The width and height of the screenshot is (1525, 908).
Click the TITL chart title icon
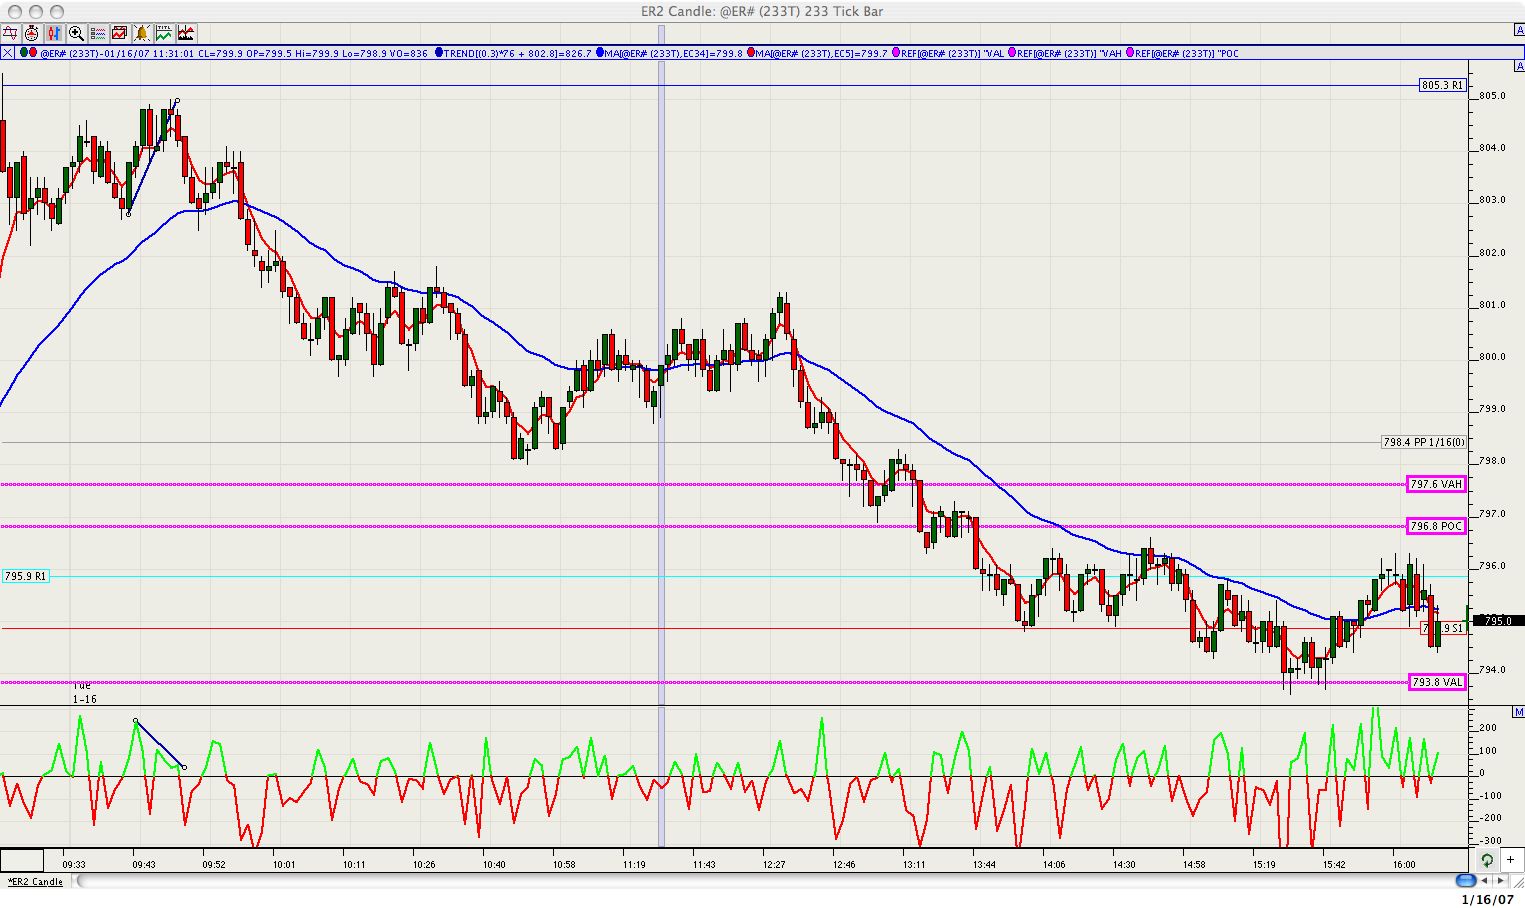tap(163, 33)
